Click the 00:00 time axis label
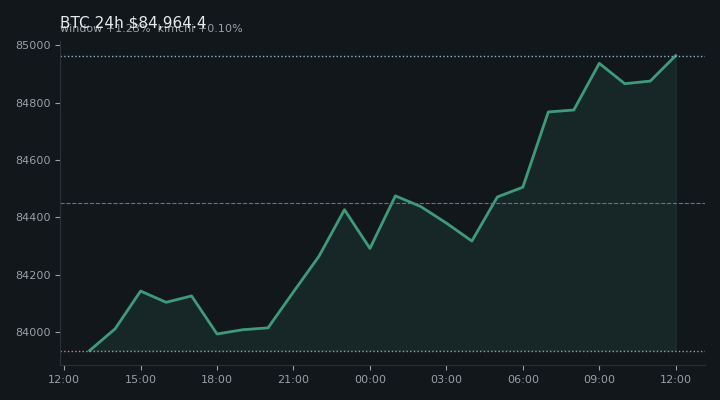 tap(370, 379)
